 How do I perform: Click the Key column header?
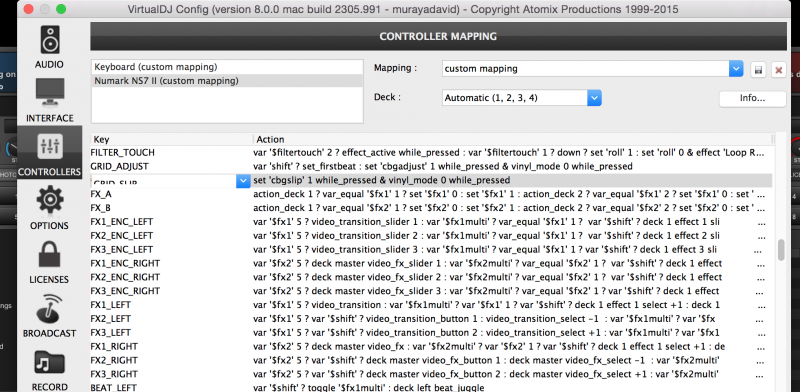pyautogui.click(x=171, y=139)
